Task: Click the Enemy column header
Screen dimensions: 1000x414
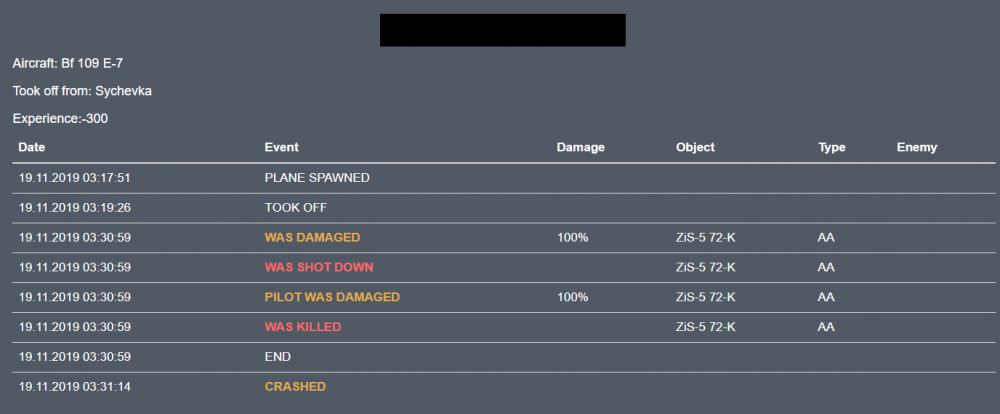Action: (x=917, y=148)
